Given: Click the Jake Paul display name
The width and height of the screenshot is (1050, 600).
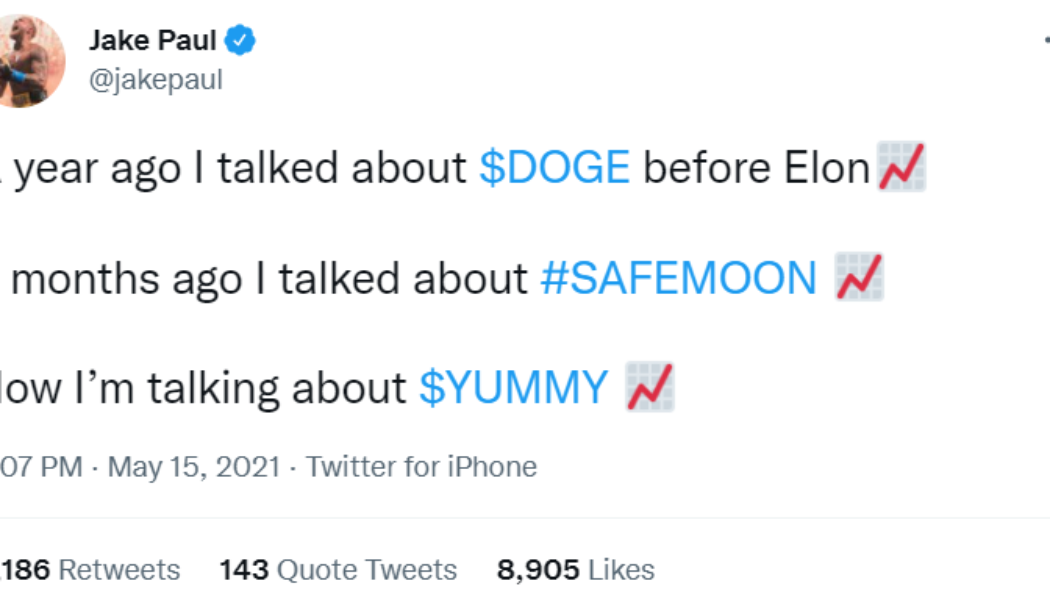Looking at the screenshot, I should click(153, 41).
